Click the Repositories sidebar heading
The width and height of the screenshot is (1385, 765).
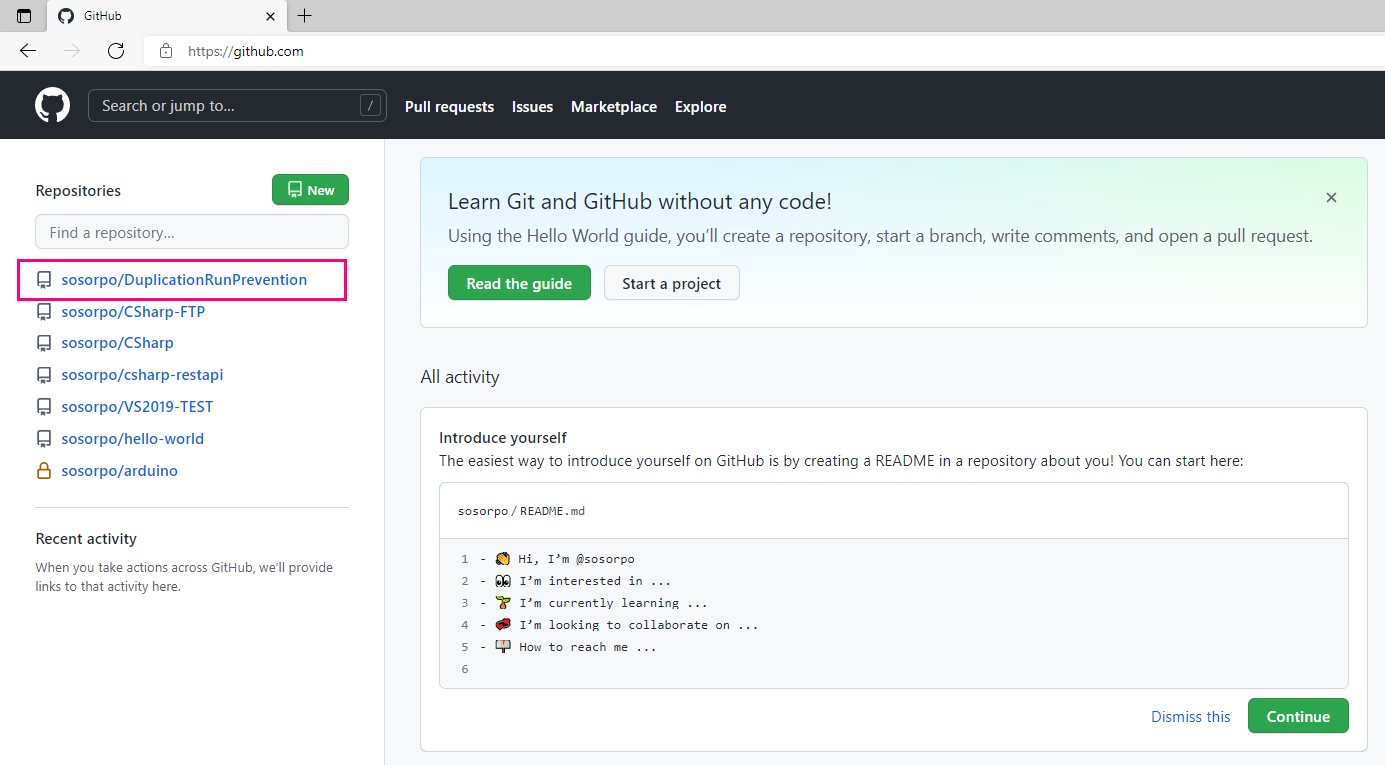78,191
